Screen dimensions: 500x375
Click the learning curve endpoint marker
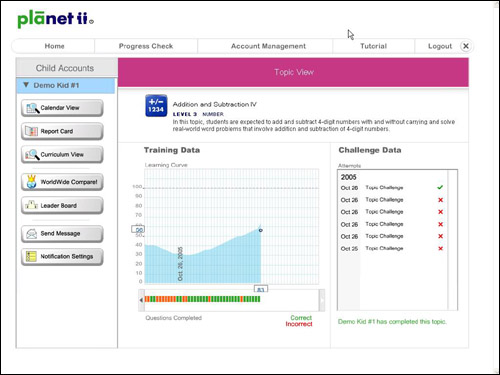[261, 230]
